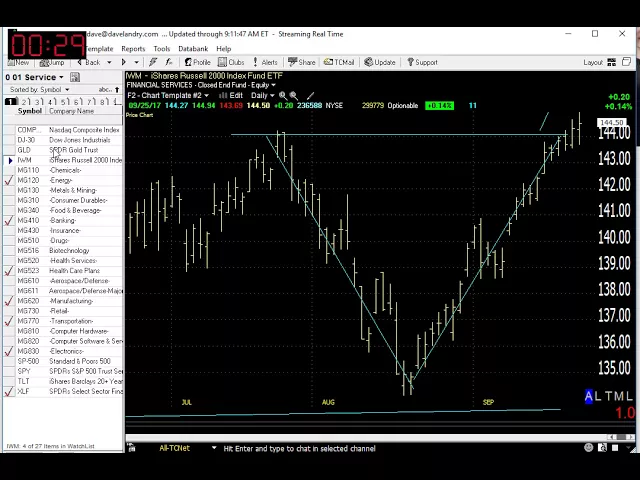Viewport: 640px width, 480px height.
Task: Select the M scale button on chart
Action: pyautogui.click(x=619, y=396)
